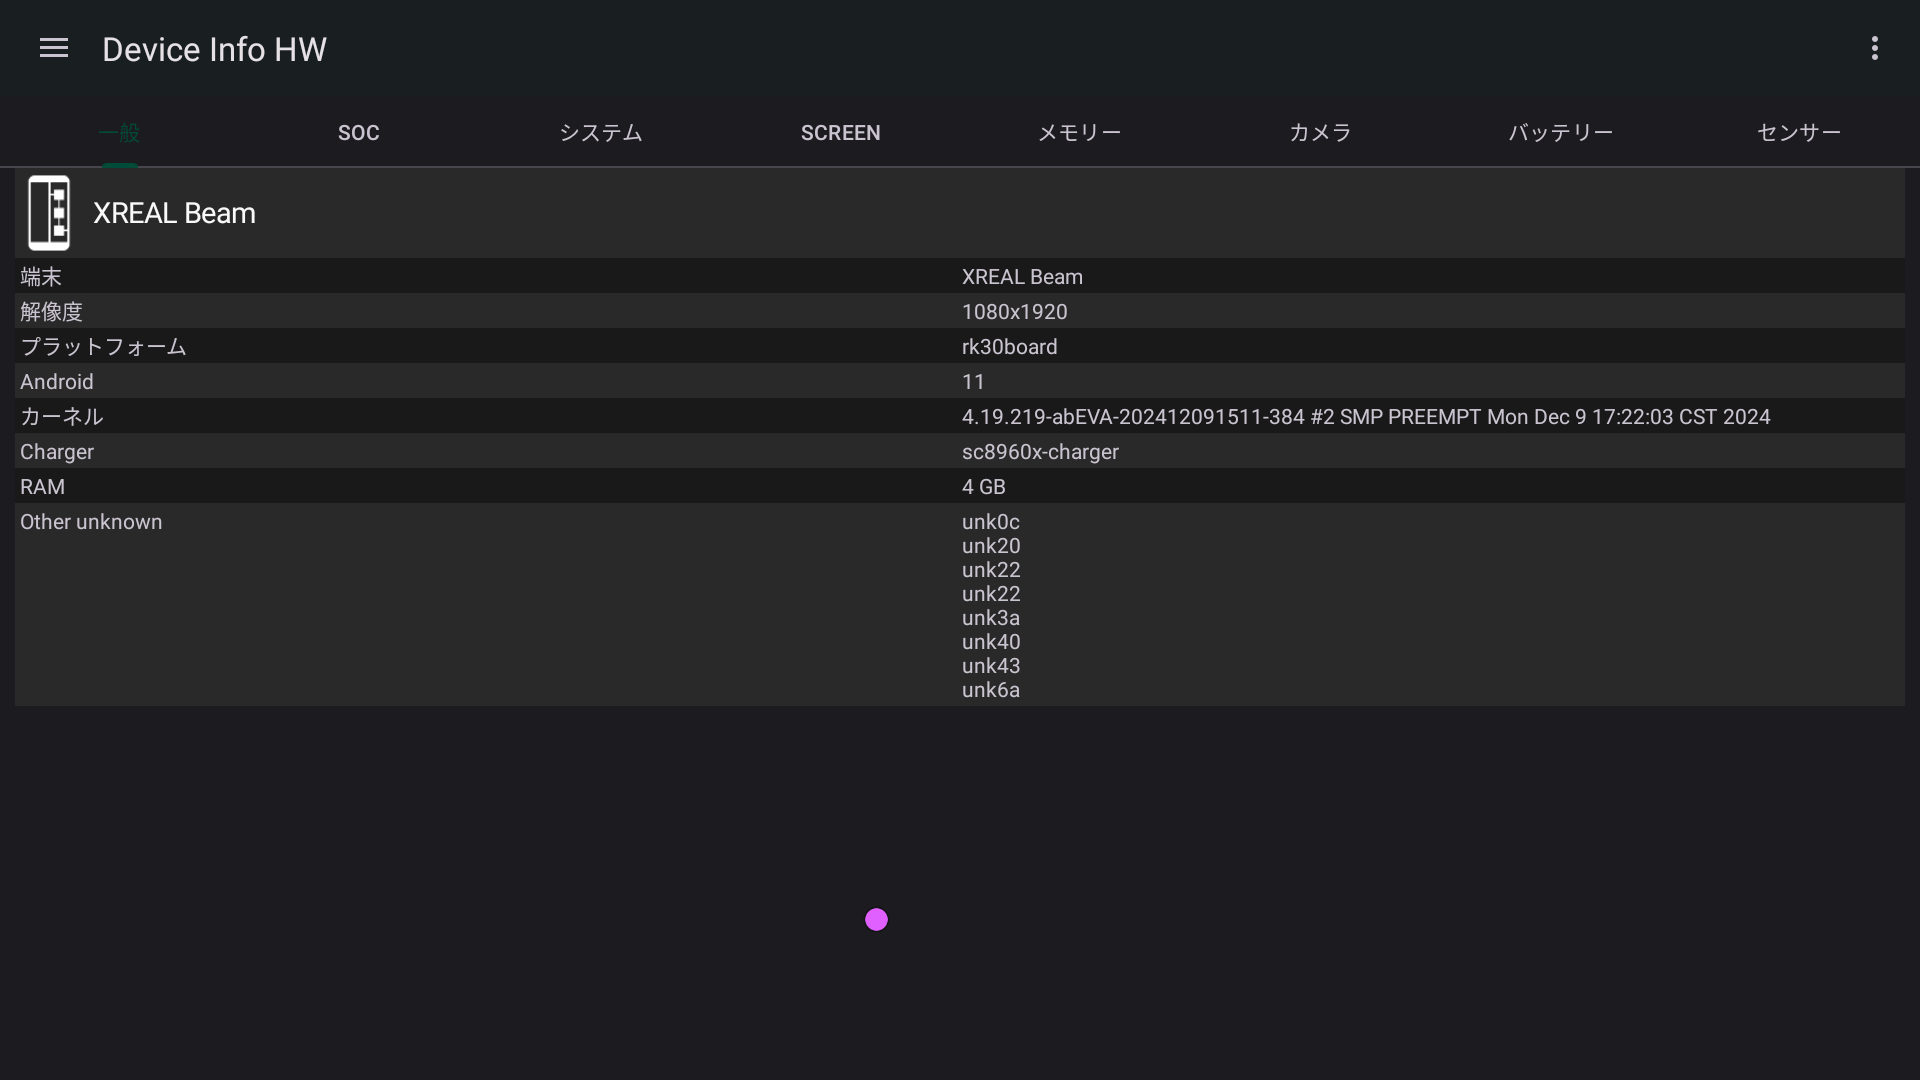The width and height of the screenshot is (1920, 1080).
Task: Open the SCREEN tab
Action: [840, 133]
